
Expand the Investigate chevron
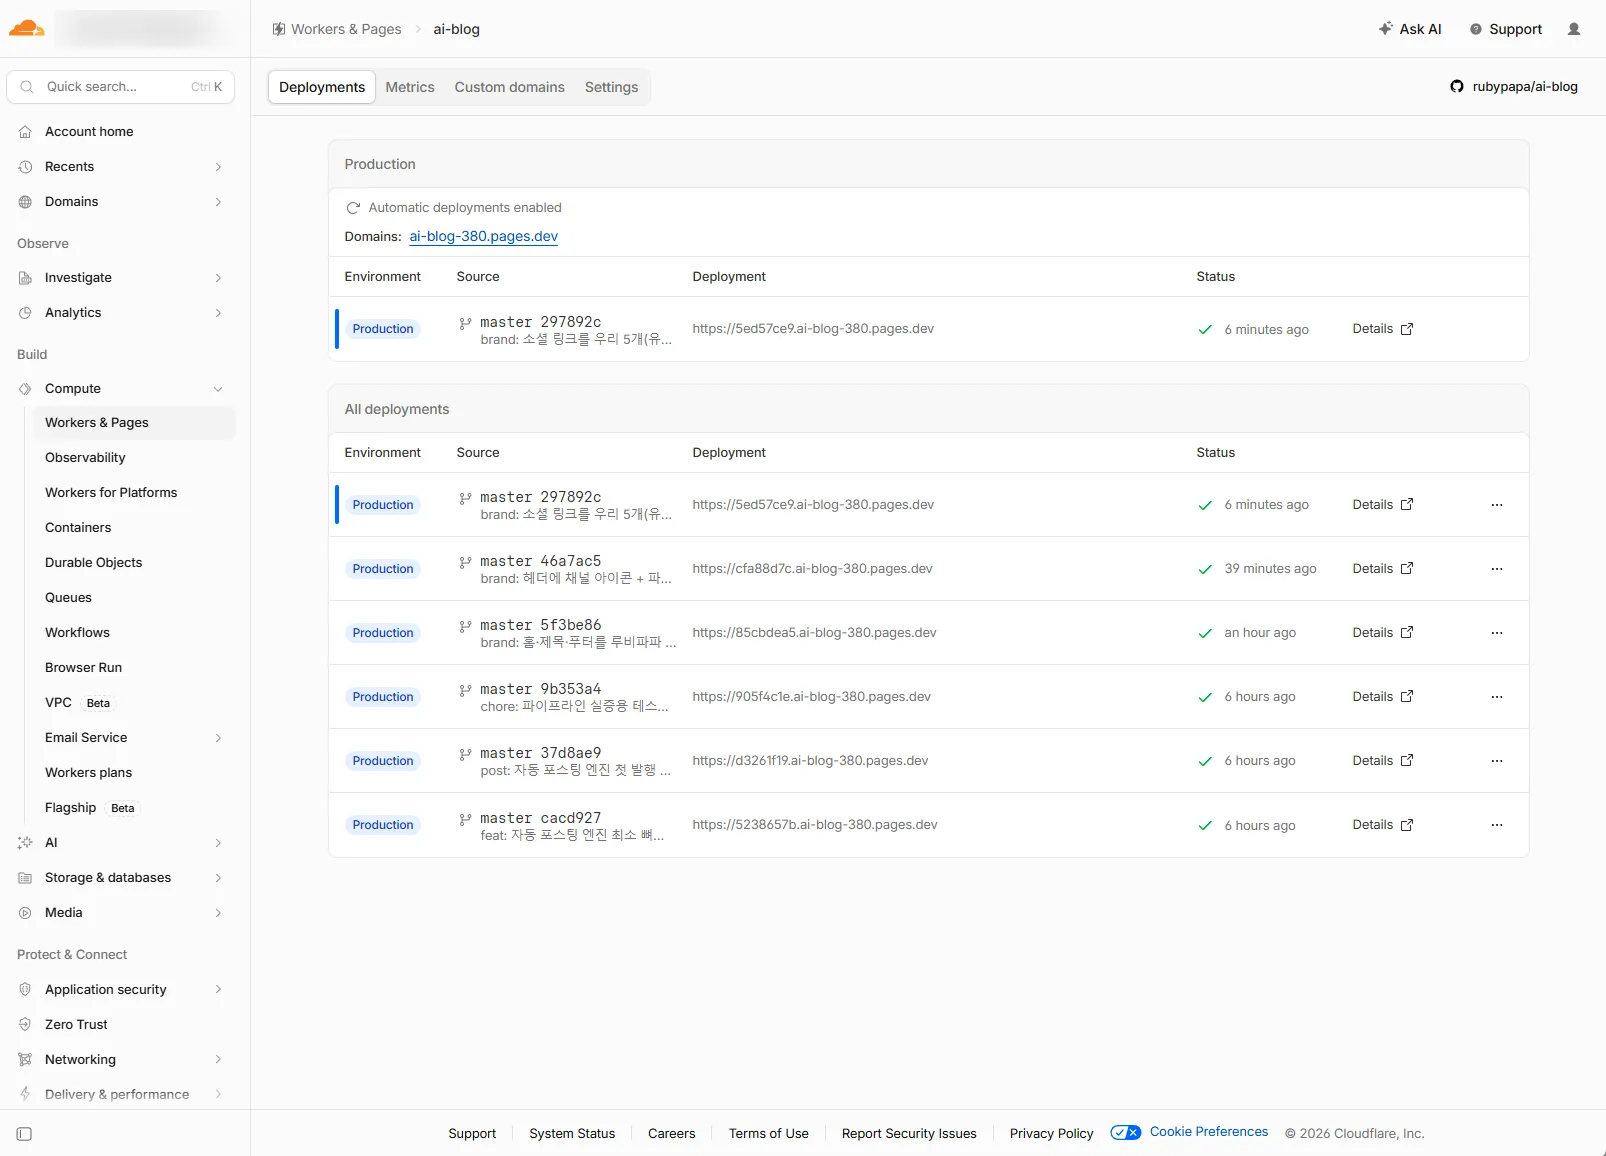point(218,278)
